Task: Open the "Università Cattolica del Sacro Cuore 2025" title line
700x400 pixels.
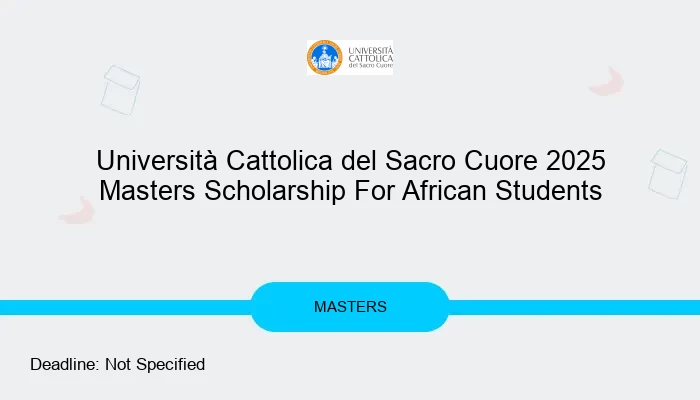Action: point(350,160)
